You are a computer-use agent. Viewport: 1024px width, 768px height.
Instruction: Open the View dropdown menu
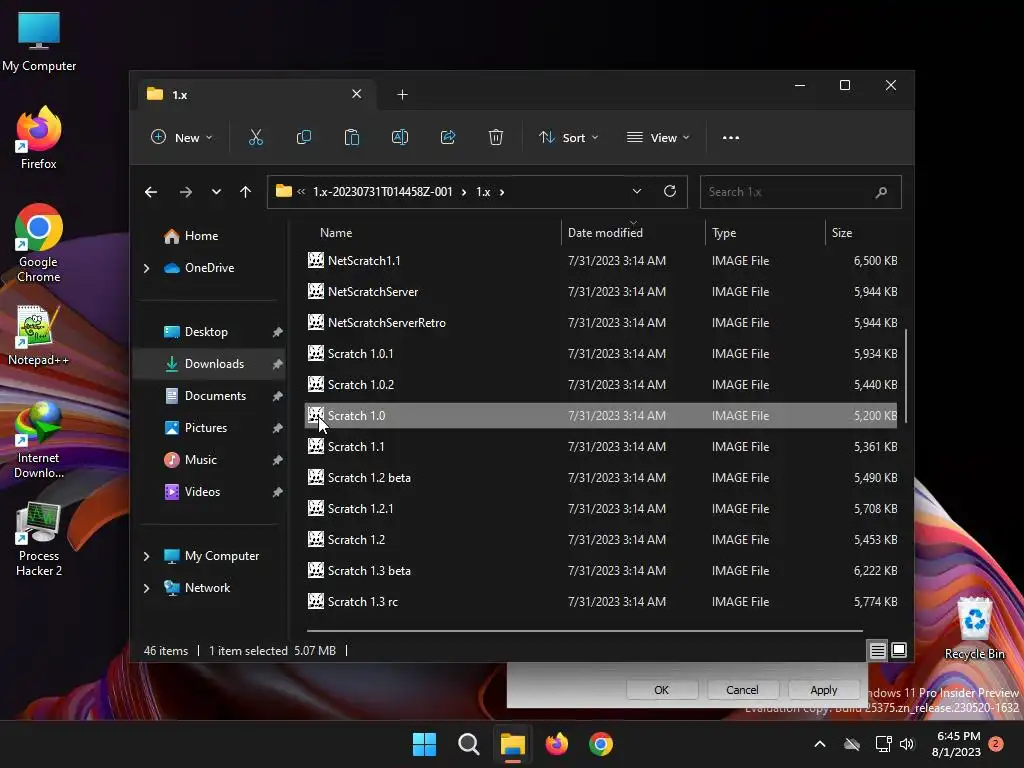658,138
